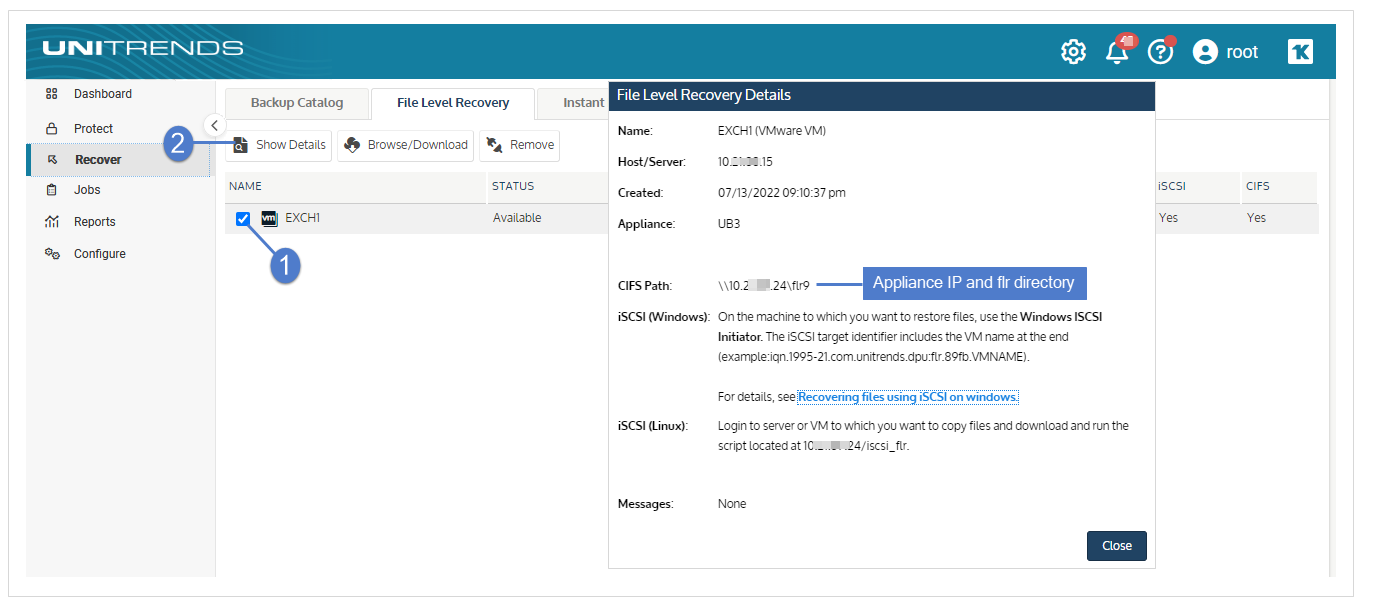
Task: Click the Recover sidebar icon
Action: 53,160
